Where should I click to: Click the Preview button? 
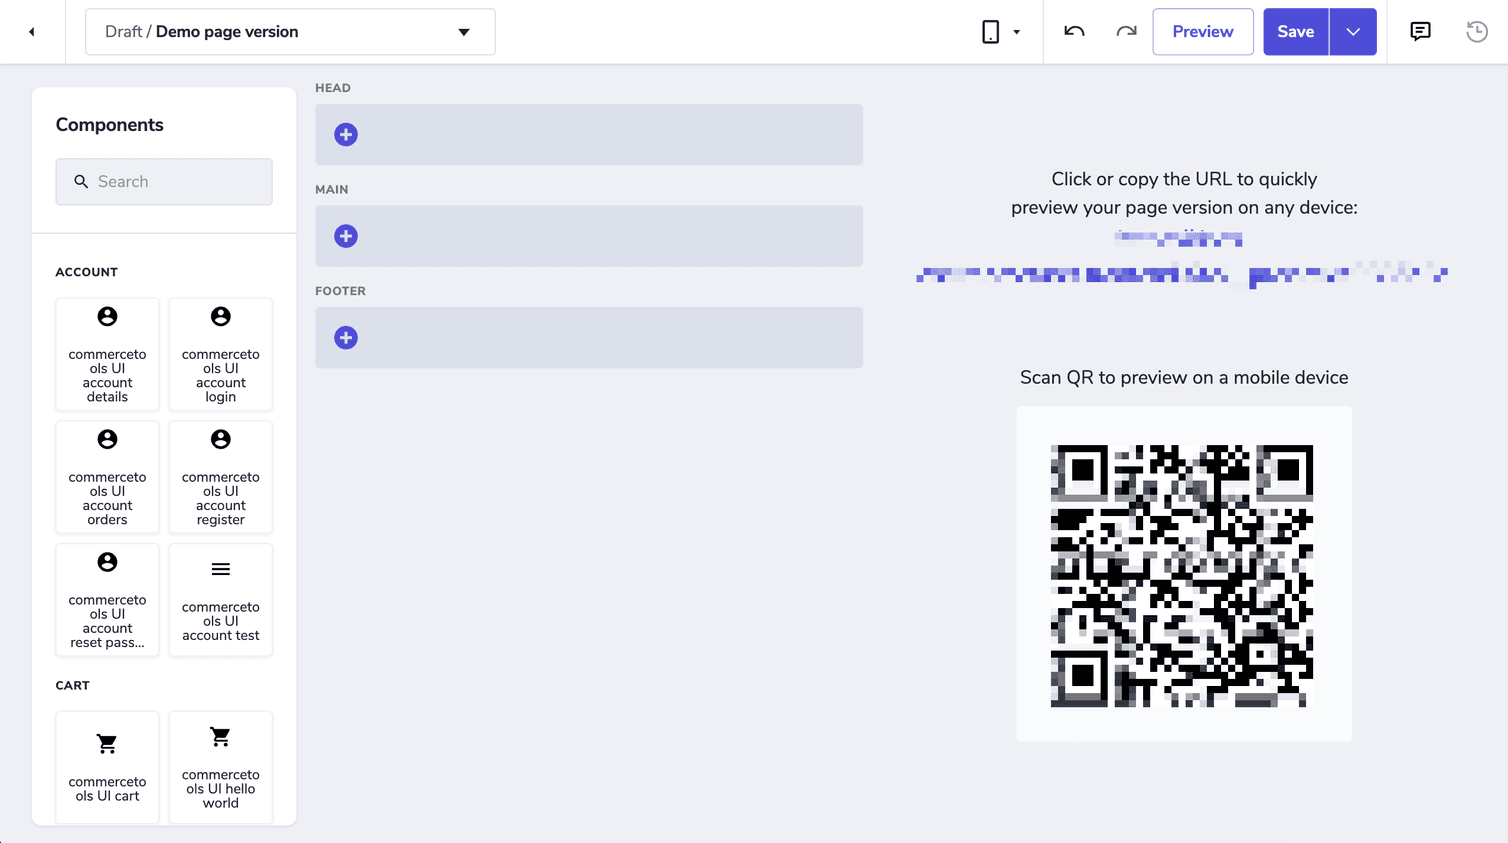(1202, 31)
